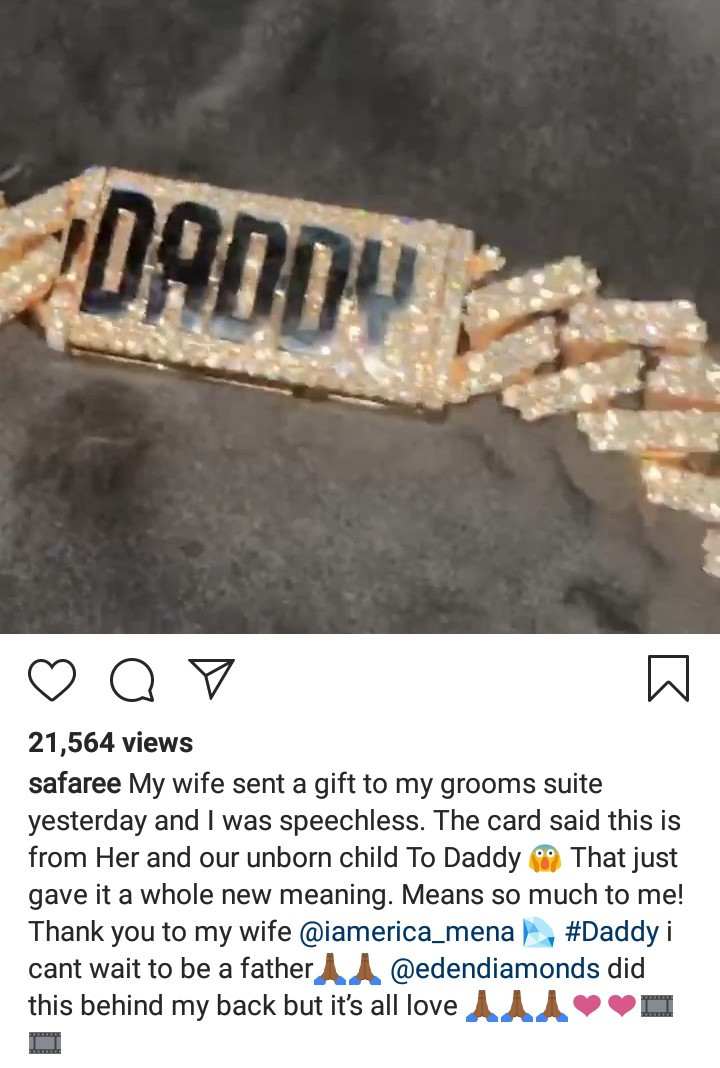Click the first pink heart emoji
Screen dimensions: 720x1068
pyautogui.click(x=587, y=1005)
